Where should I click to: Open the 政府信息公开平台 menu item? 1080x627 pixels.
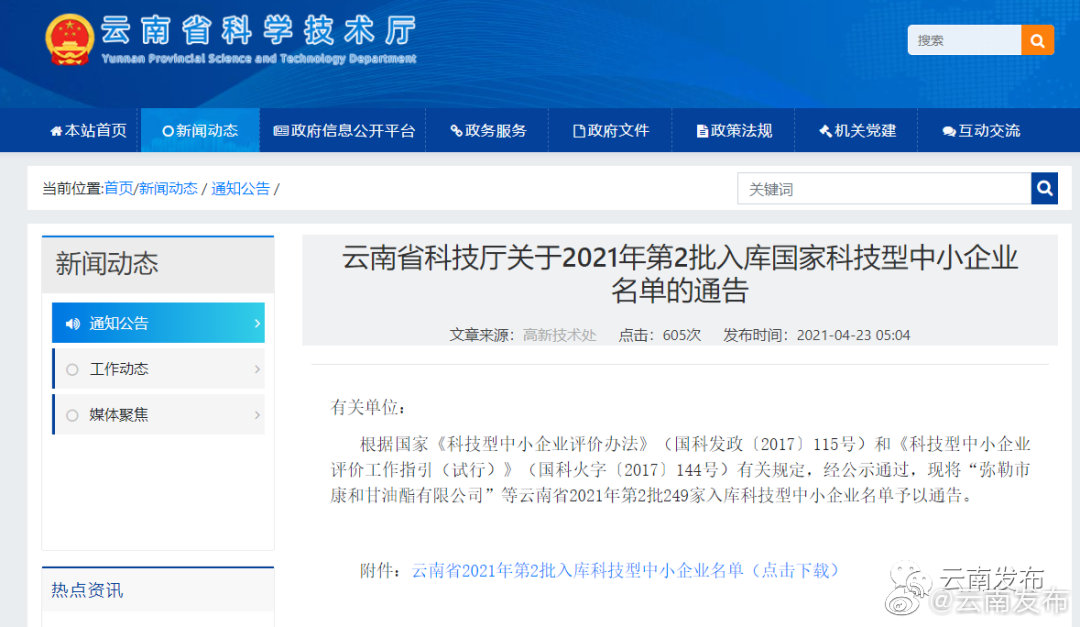coord(344,130)
